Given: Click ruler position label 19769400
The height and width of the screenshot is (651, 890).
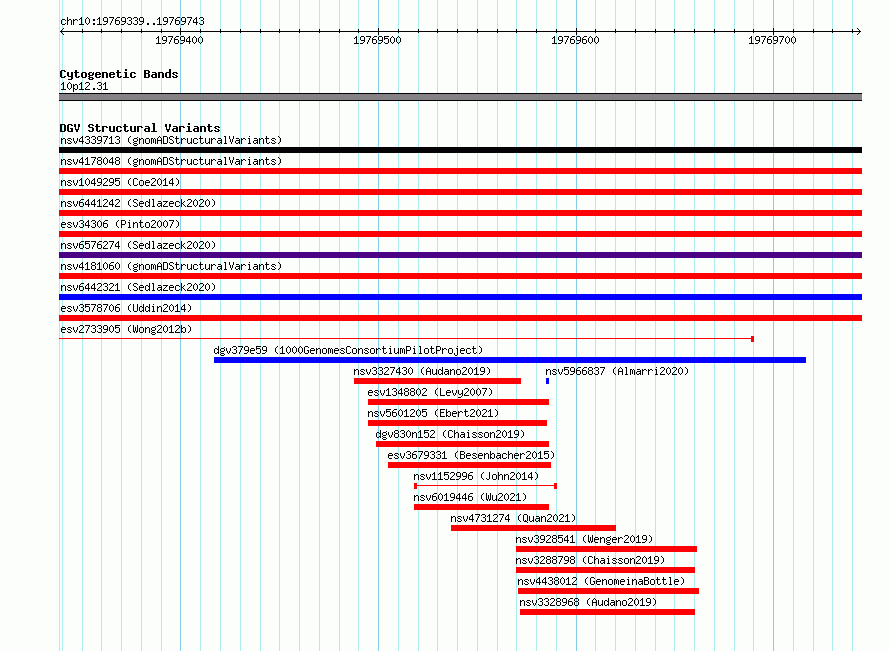Looking at the screenshot, I should 179,40.
